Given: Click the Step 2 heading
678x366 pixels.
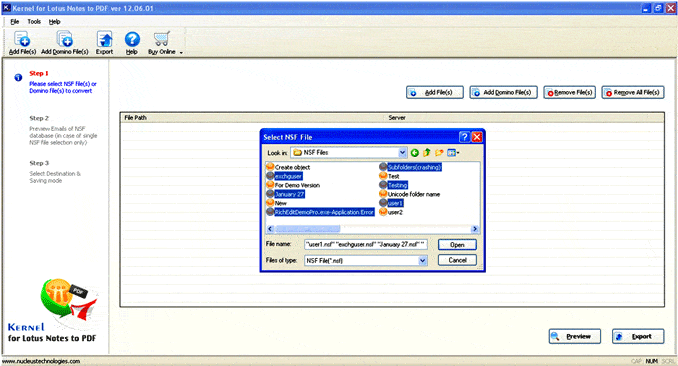Looking at the screenshot, I should tap(39, 118).
